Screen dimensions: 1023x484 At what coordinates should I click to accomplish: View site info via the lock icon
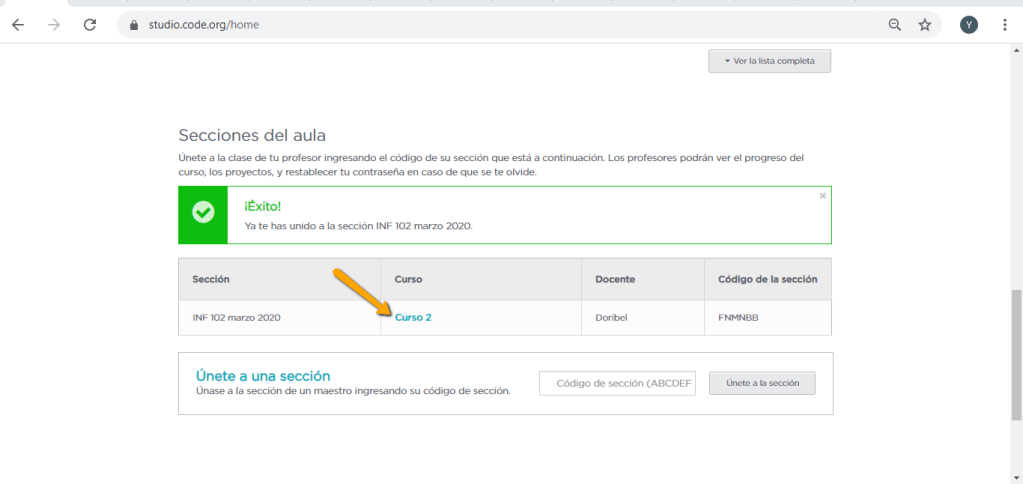(x=133, y=25)
